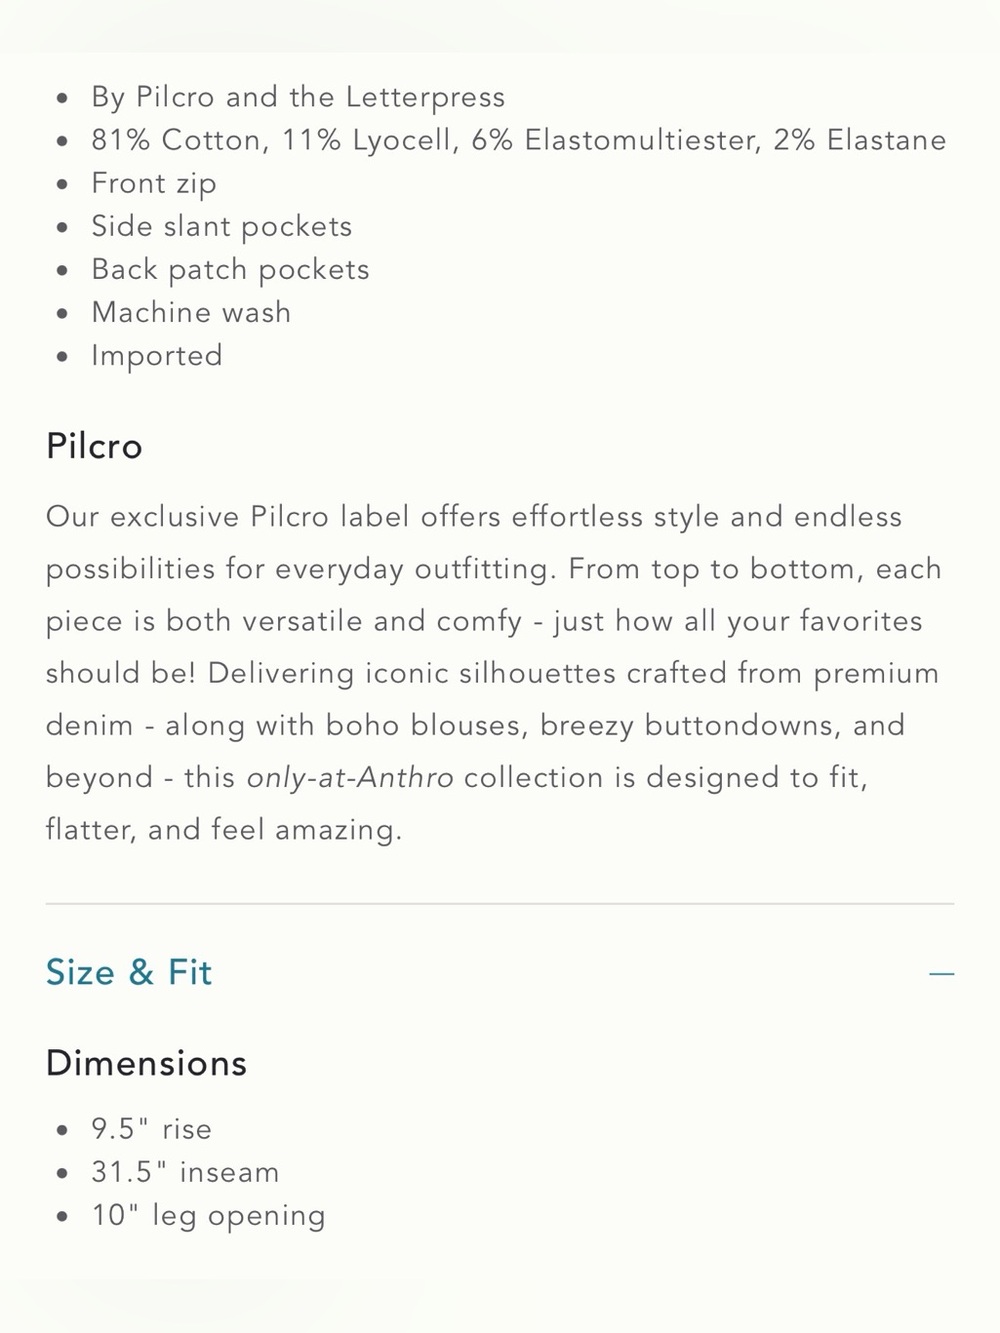This screenshot has height=1333, width=1000.
Task: Click the Size & Fit heading
Action: pos(129,972)
